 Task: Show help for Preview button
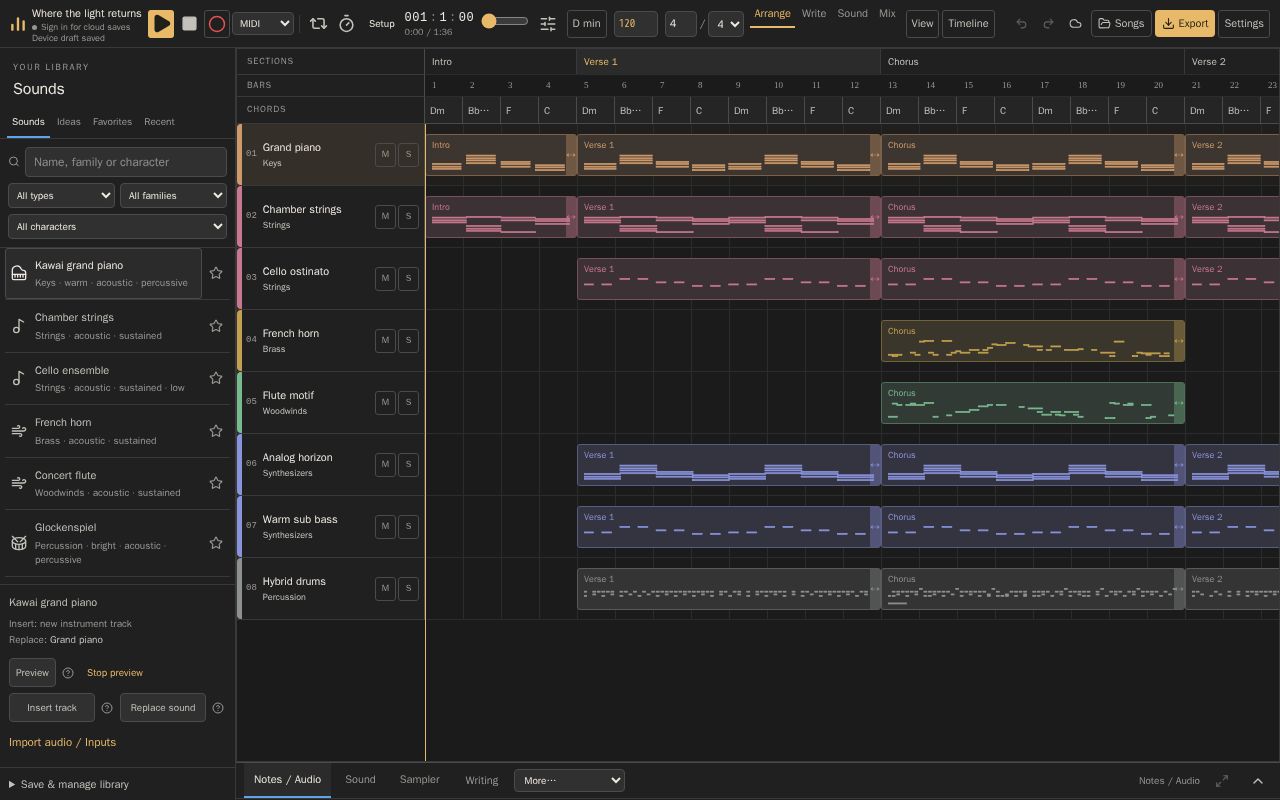pyautogui.click(x=68, y=673)
